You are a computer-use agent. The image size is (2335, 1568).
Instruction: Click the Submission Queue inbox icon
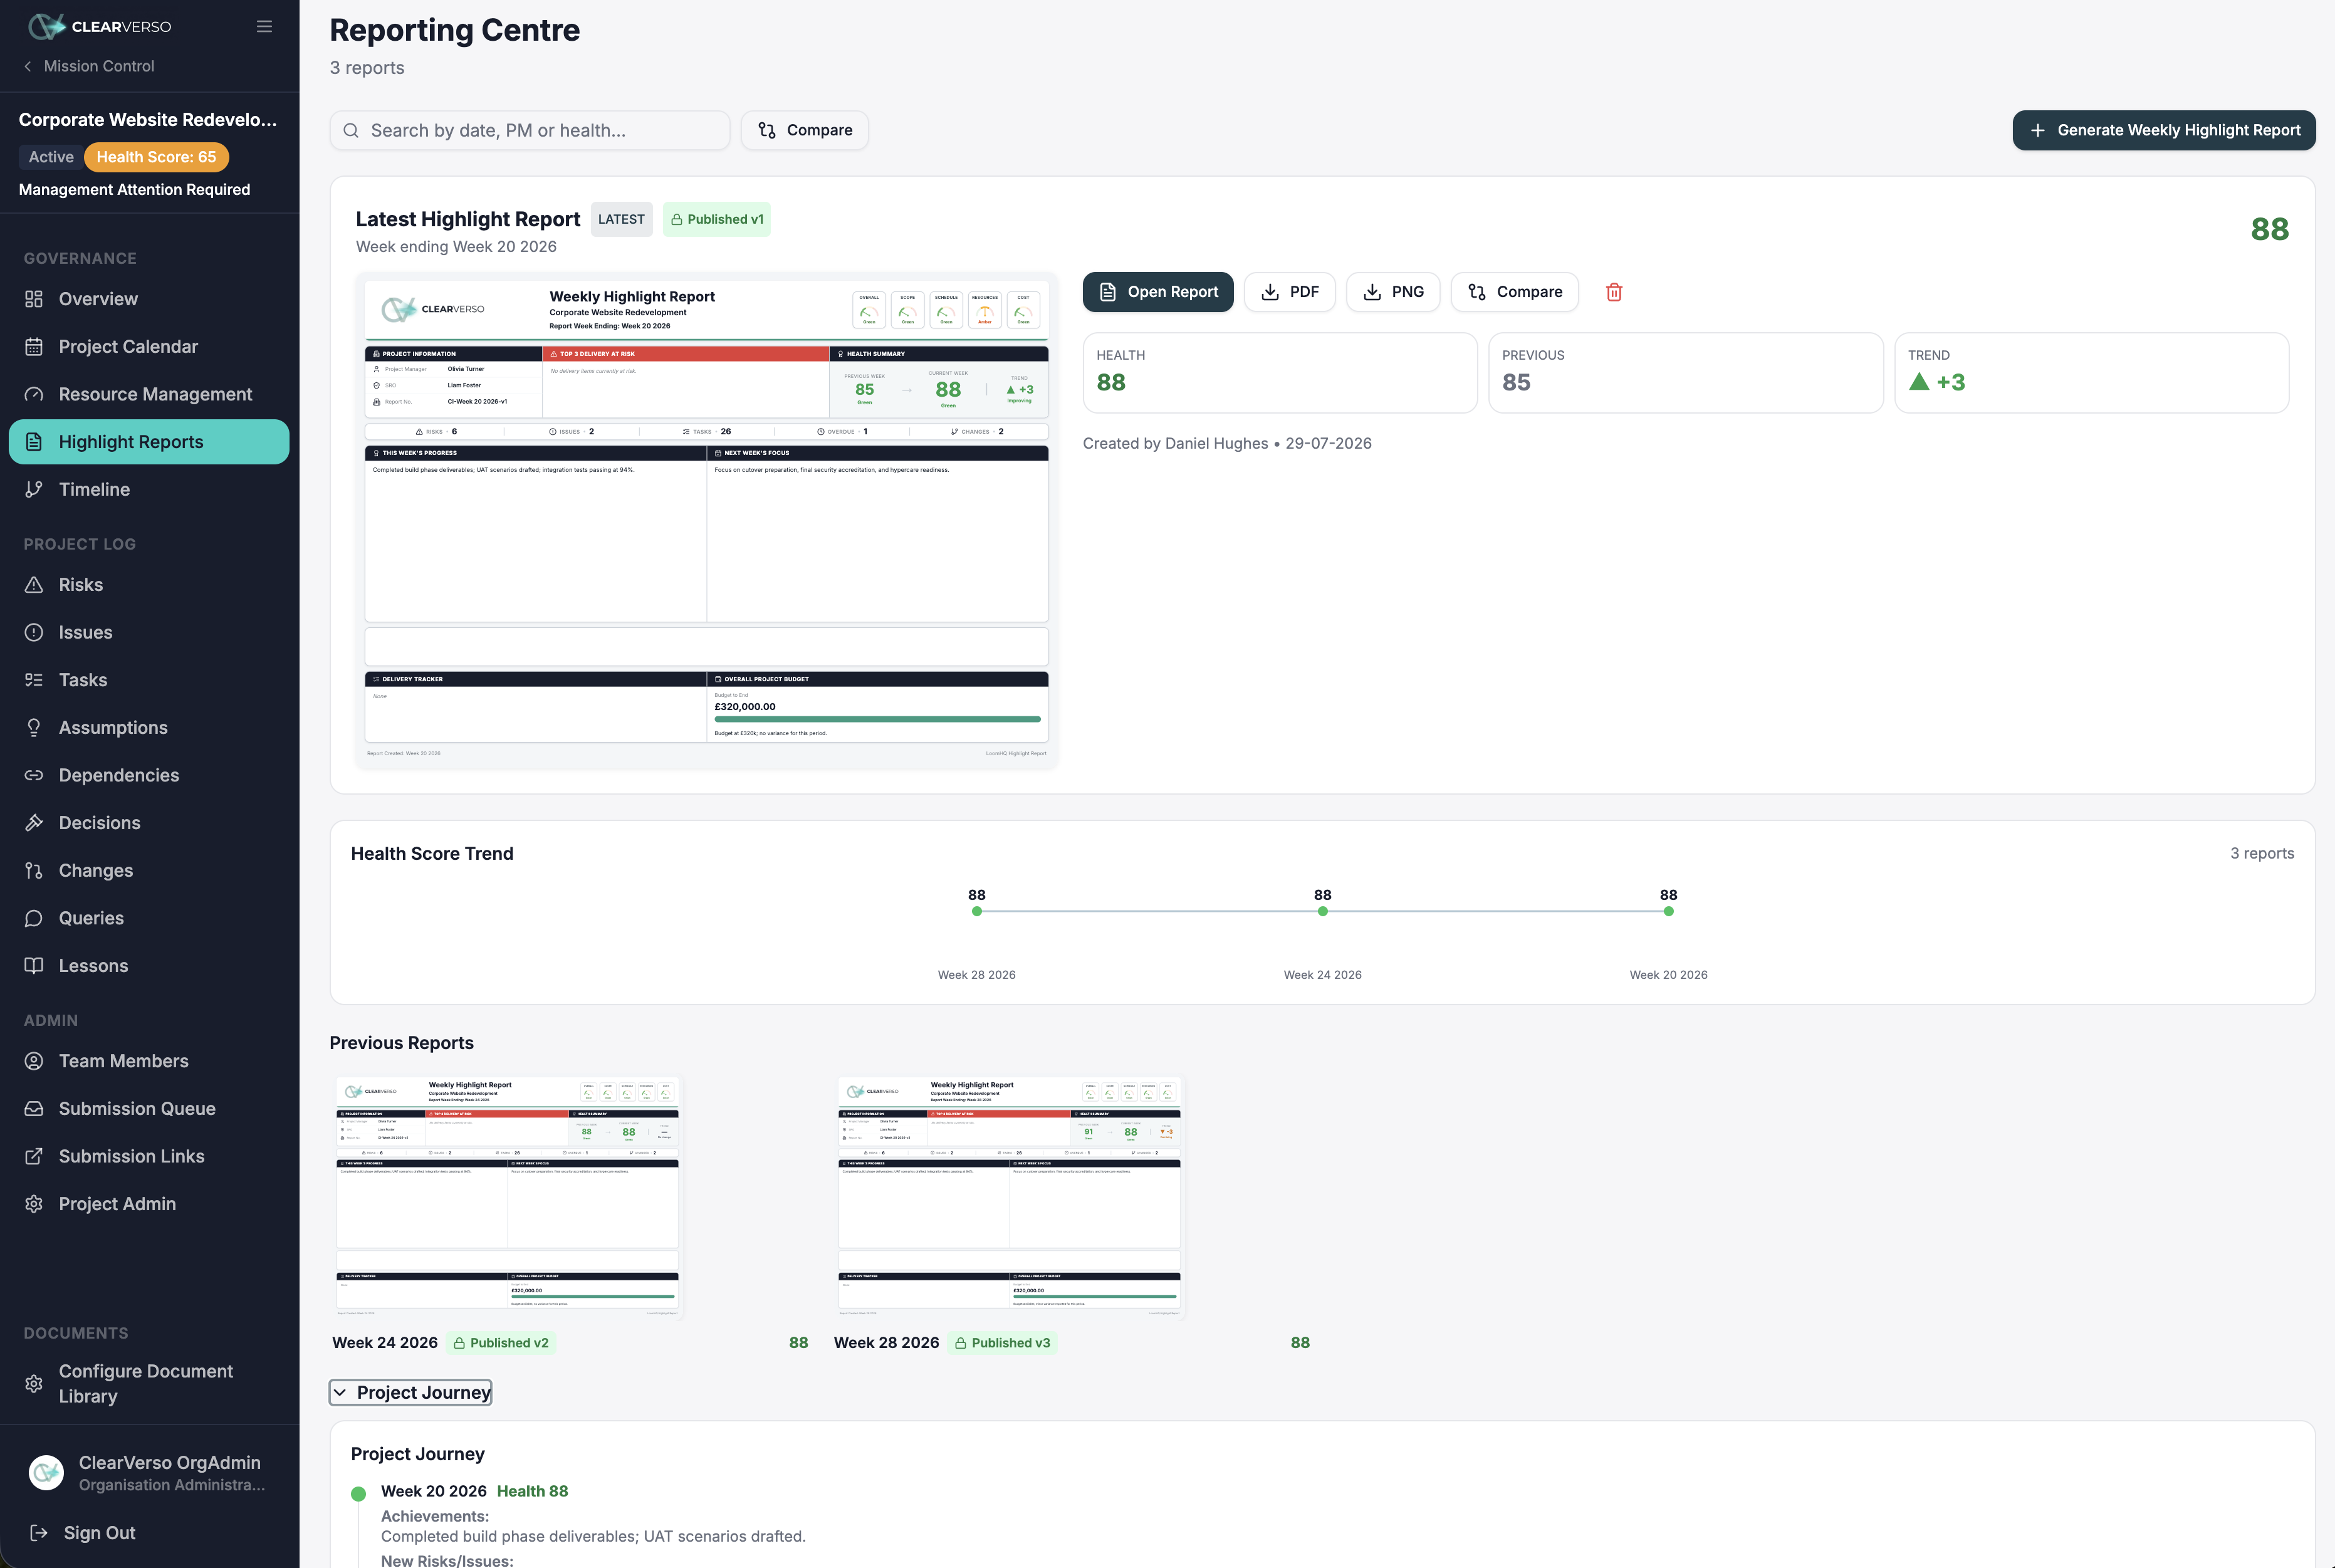coord(34,1109)
